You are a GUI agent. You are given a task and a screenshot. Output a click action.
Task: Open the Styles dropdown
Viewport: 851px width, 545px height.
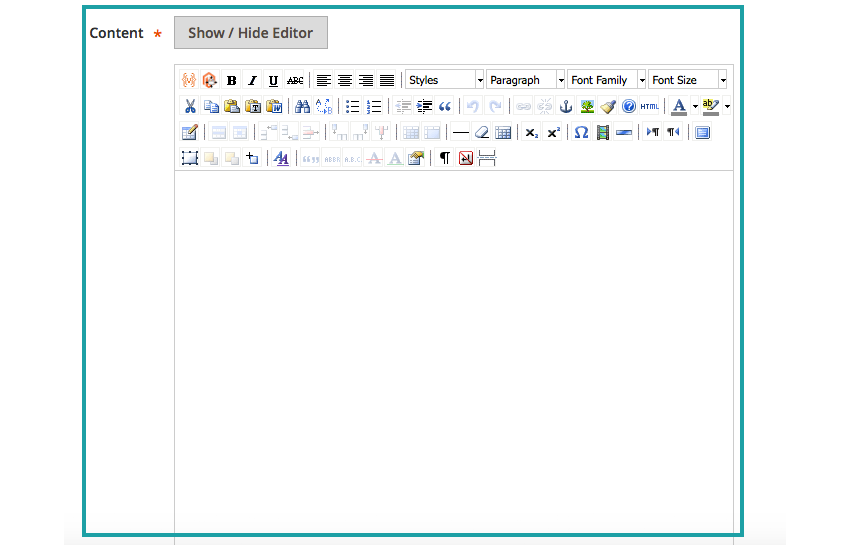(445, 80)
